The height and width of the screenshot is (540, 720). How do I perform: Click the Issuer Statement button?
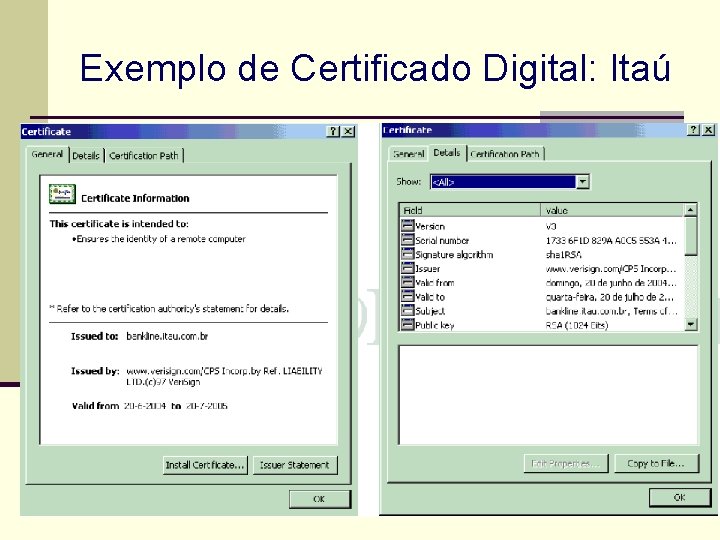click(295, 465)
